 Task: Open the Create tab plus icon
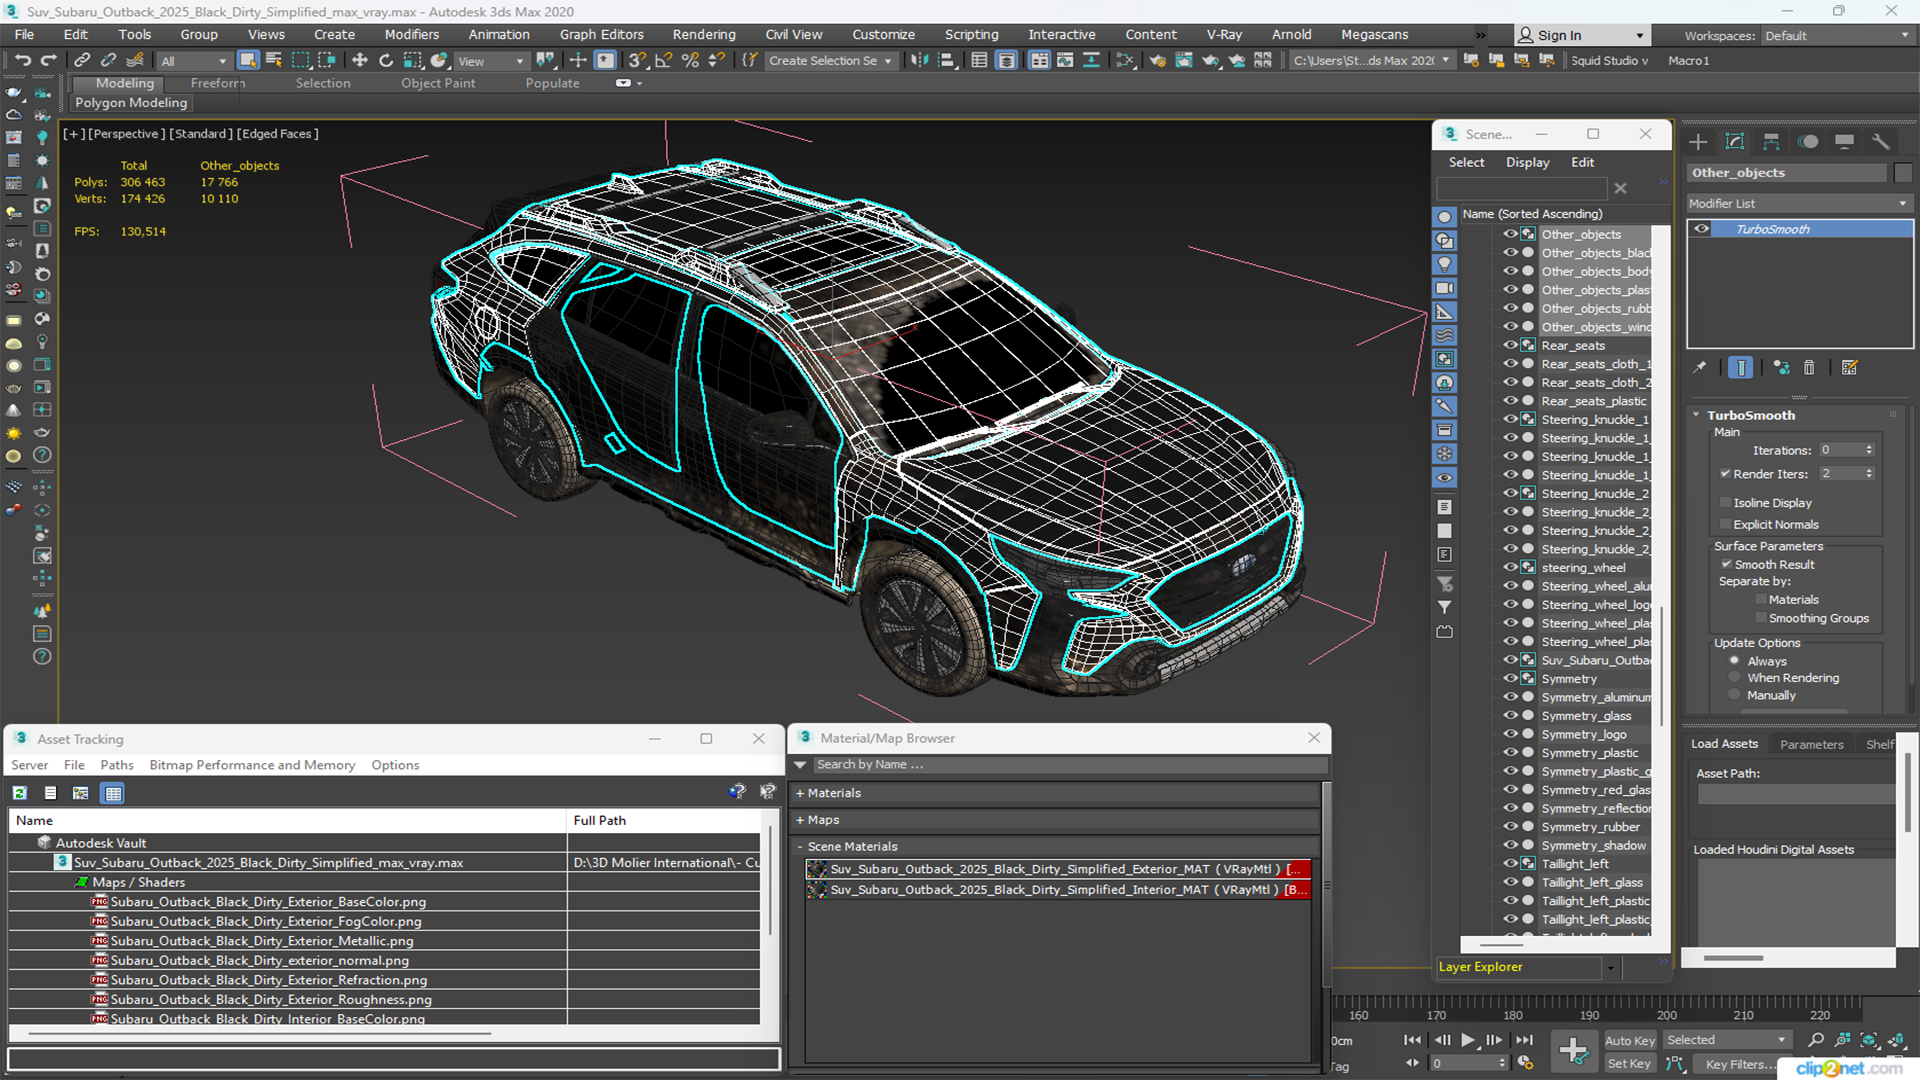pyautogui.click(x=1698, y=141)
